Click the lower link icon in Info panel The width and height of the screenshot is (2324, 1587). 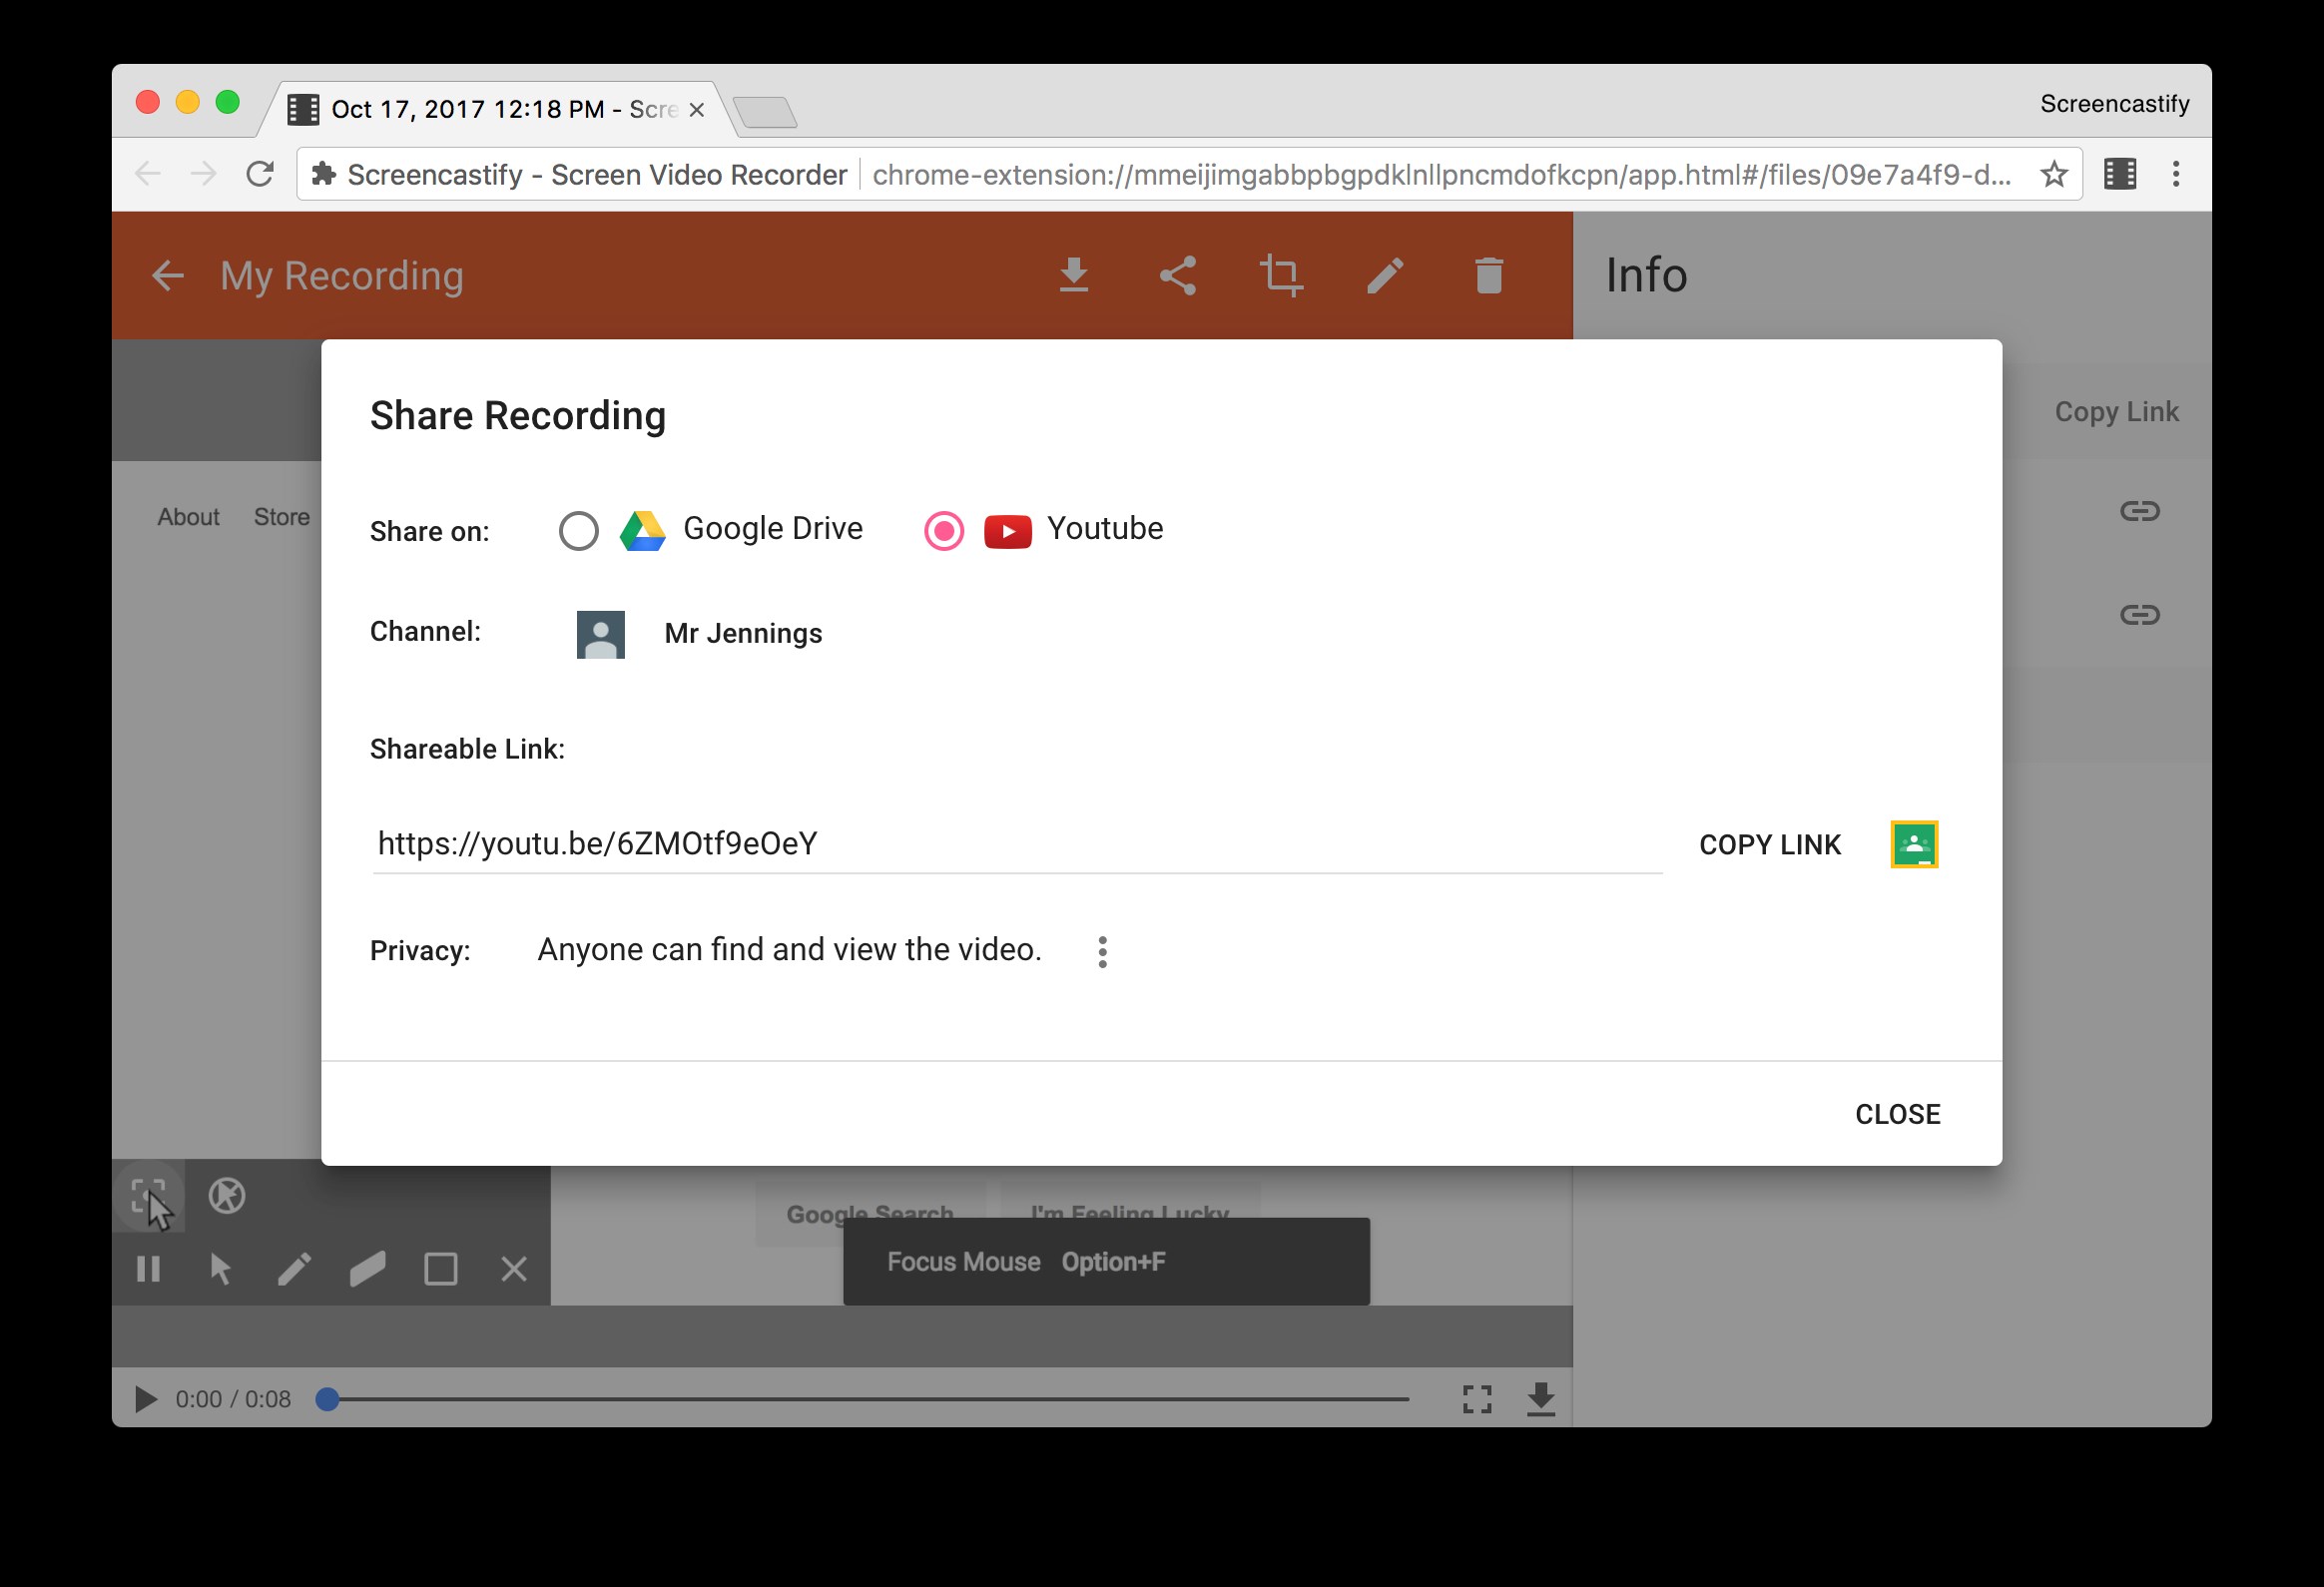click(x=2140, y=614)
